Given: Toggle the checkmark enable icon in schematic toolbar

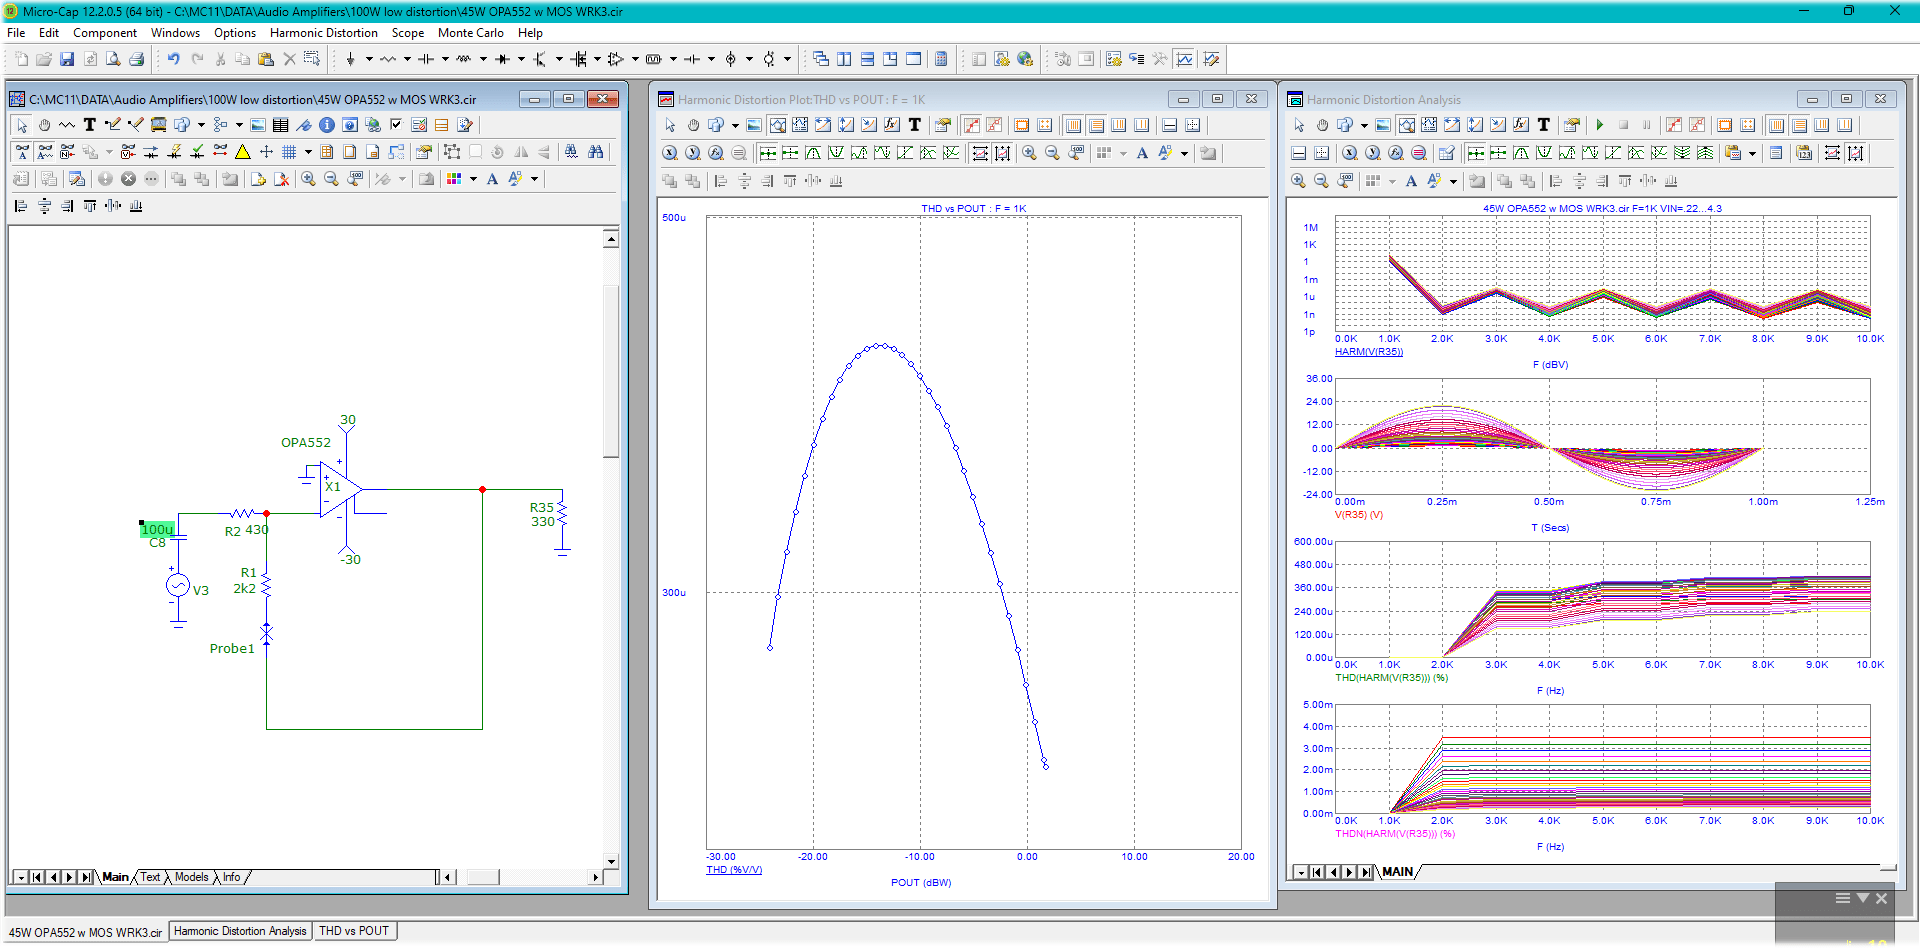Looking at the screenshot, I should coord(396,125).
